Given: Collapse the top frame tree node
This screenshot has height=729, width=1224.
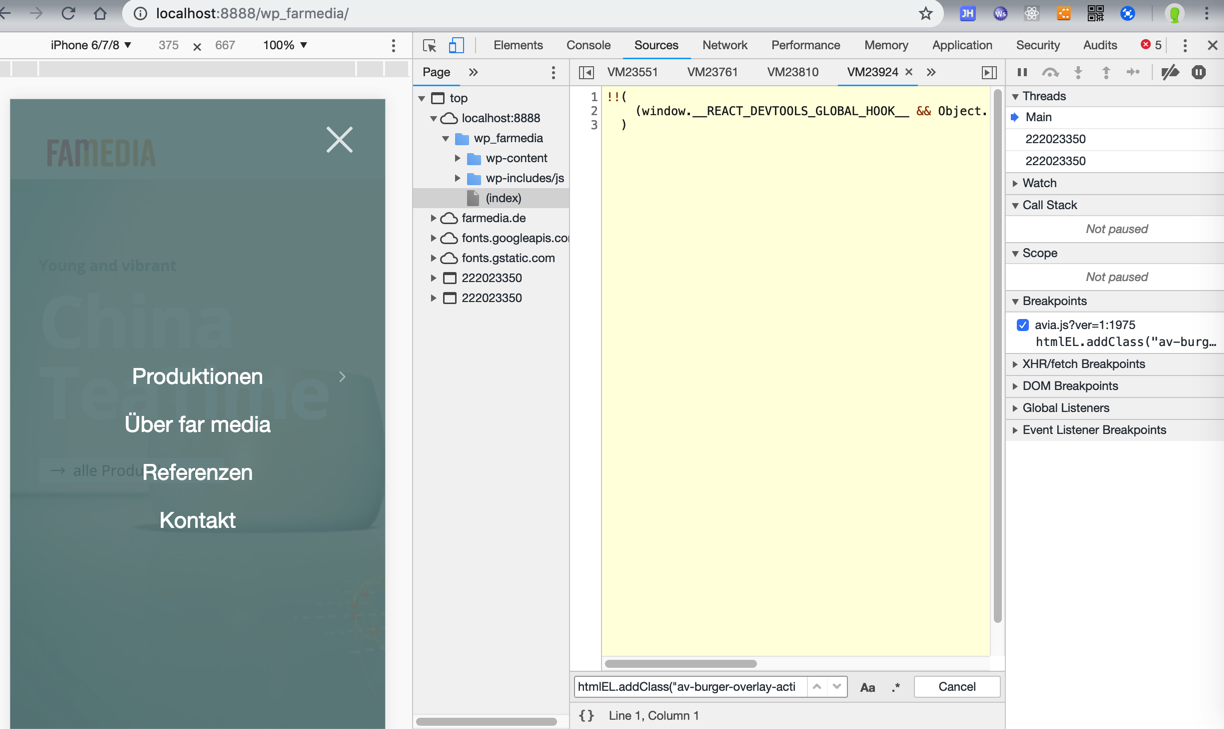Looking at the screenshot, I should [x=422, y=98].
